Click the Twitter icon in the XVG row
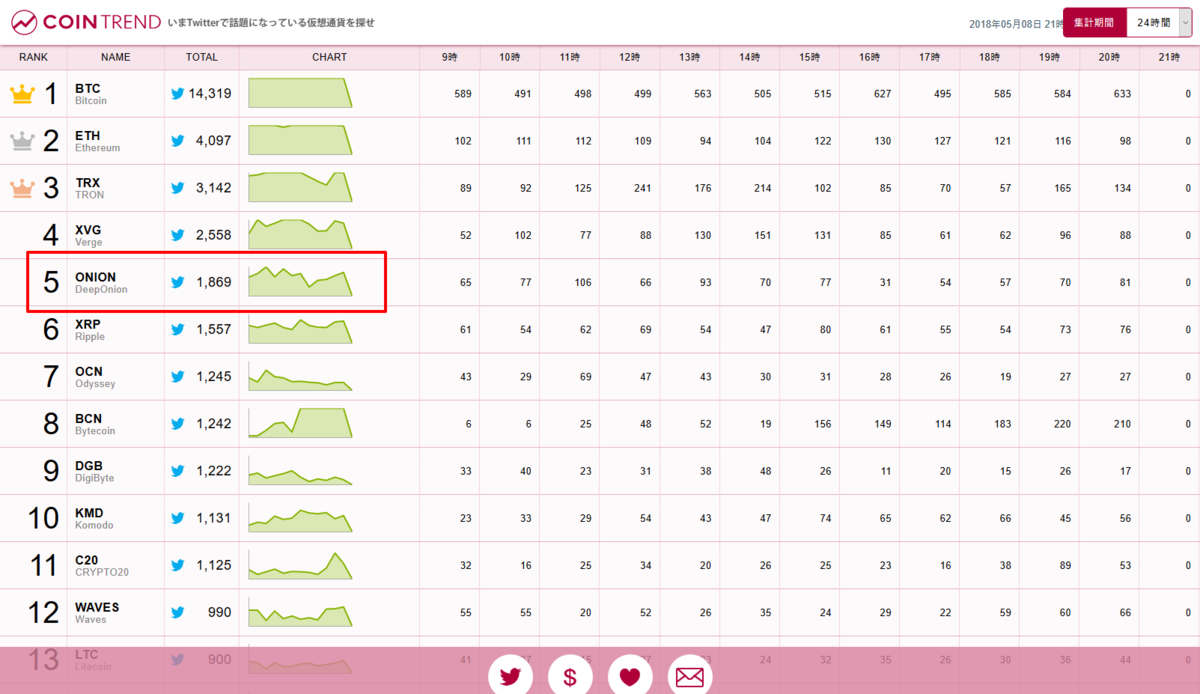1200x694 pixels. coord(178,235)
